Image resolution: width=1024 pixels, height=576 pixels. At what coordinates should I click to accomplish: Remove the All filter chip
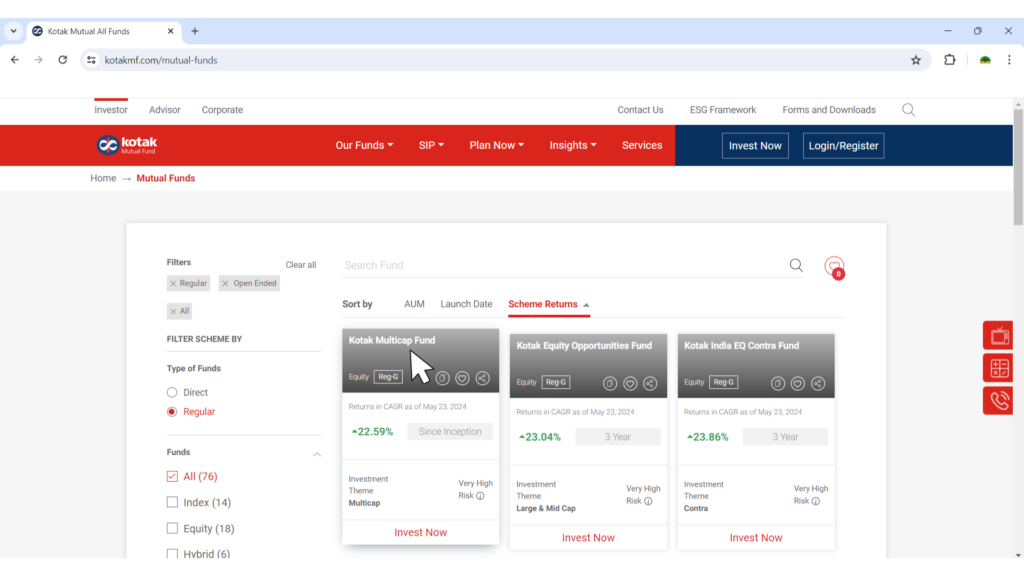tap(173, 312)
